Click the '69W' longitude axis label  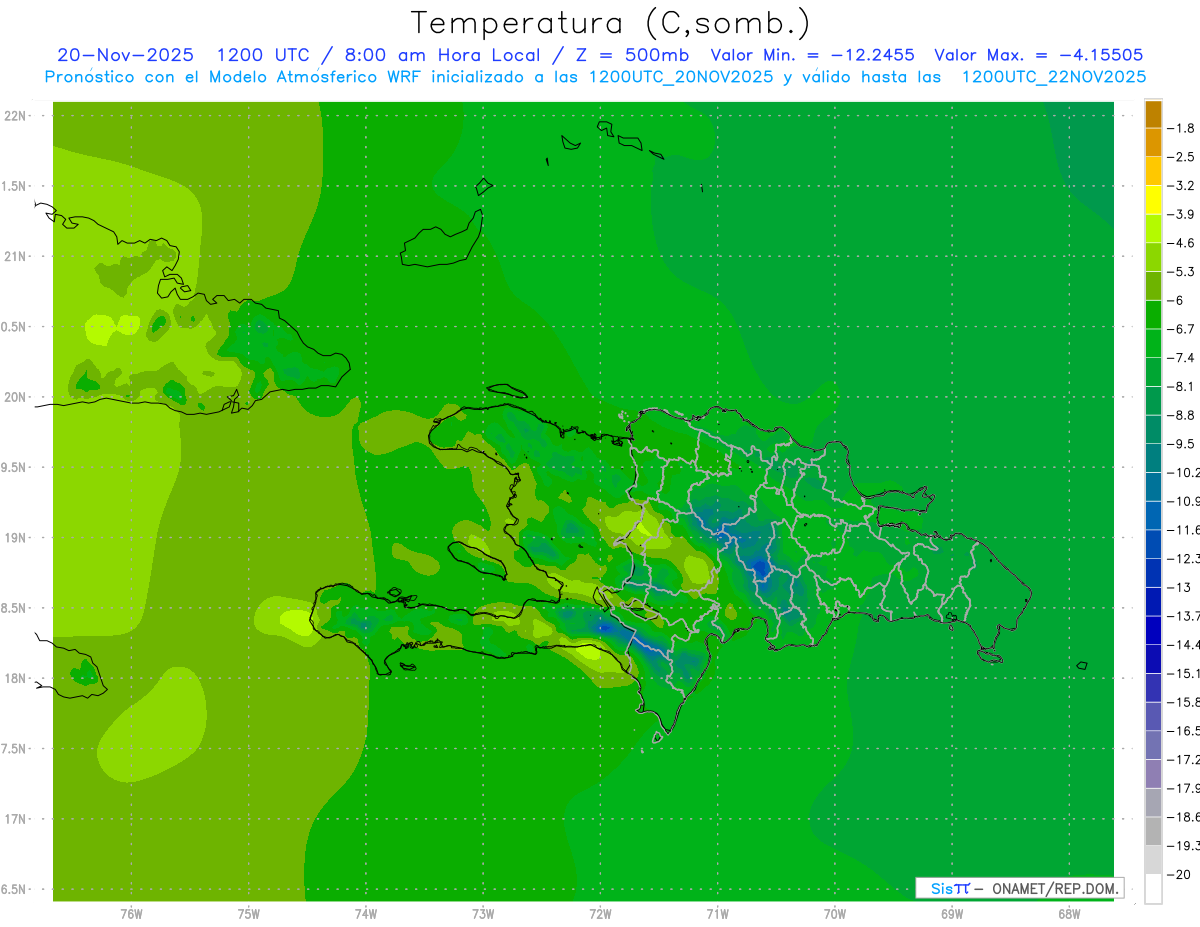(x=952, y=913)
